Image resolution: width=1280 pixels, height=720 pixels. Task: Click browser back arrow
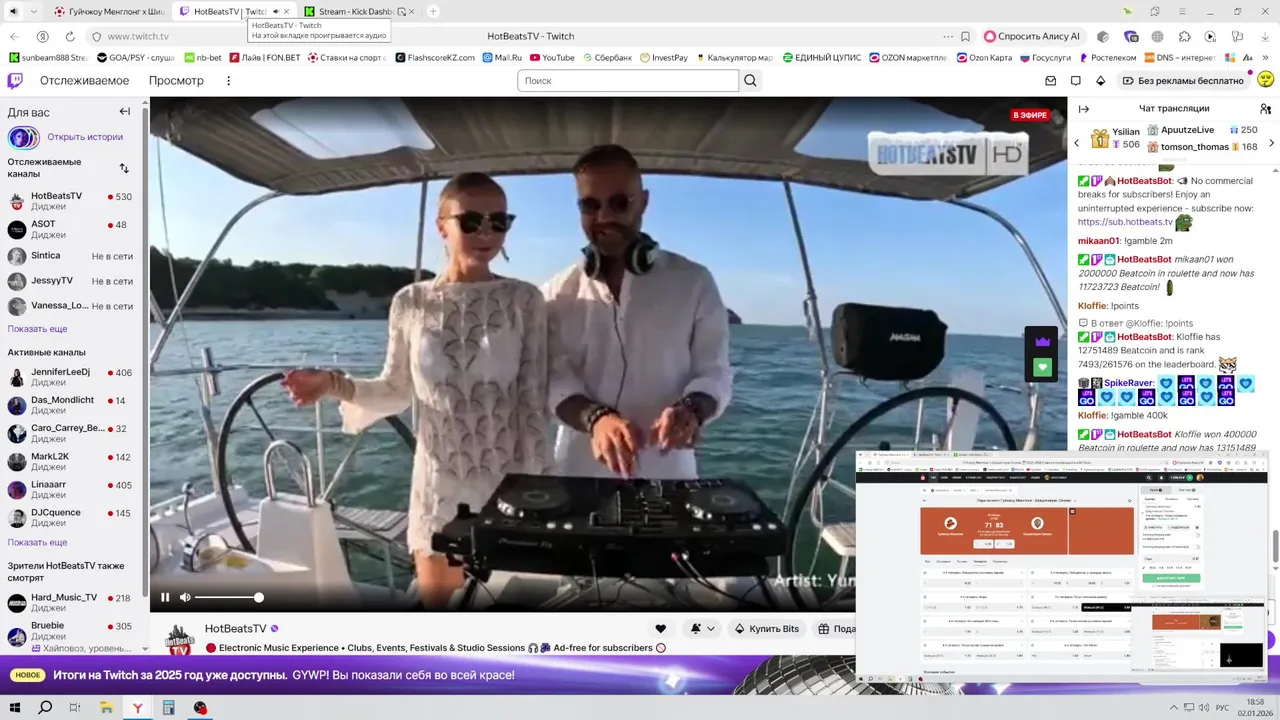pos(15,36)
